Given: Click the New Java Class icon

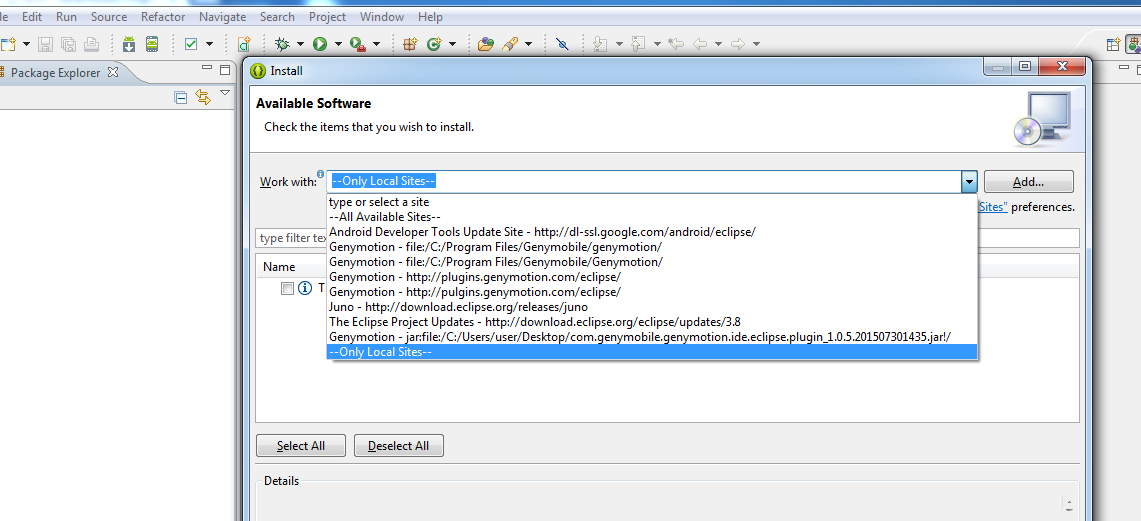Looking at the screenshot, I should [434, 44].
